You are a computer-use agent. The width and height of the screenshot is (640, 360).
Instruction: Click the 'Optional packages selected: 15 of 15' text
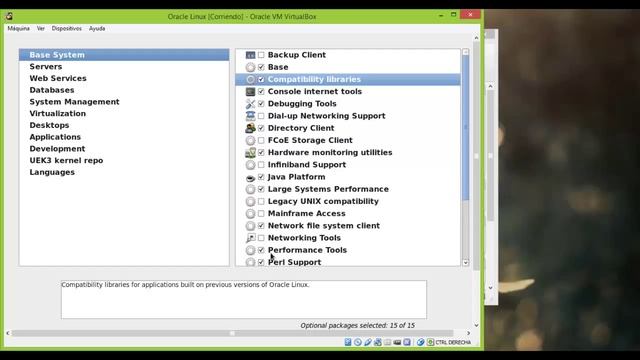(x=358, y=326)
